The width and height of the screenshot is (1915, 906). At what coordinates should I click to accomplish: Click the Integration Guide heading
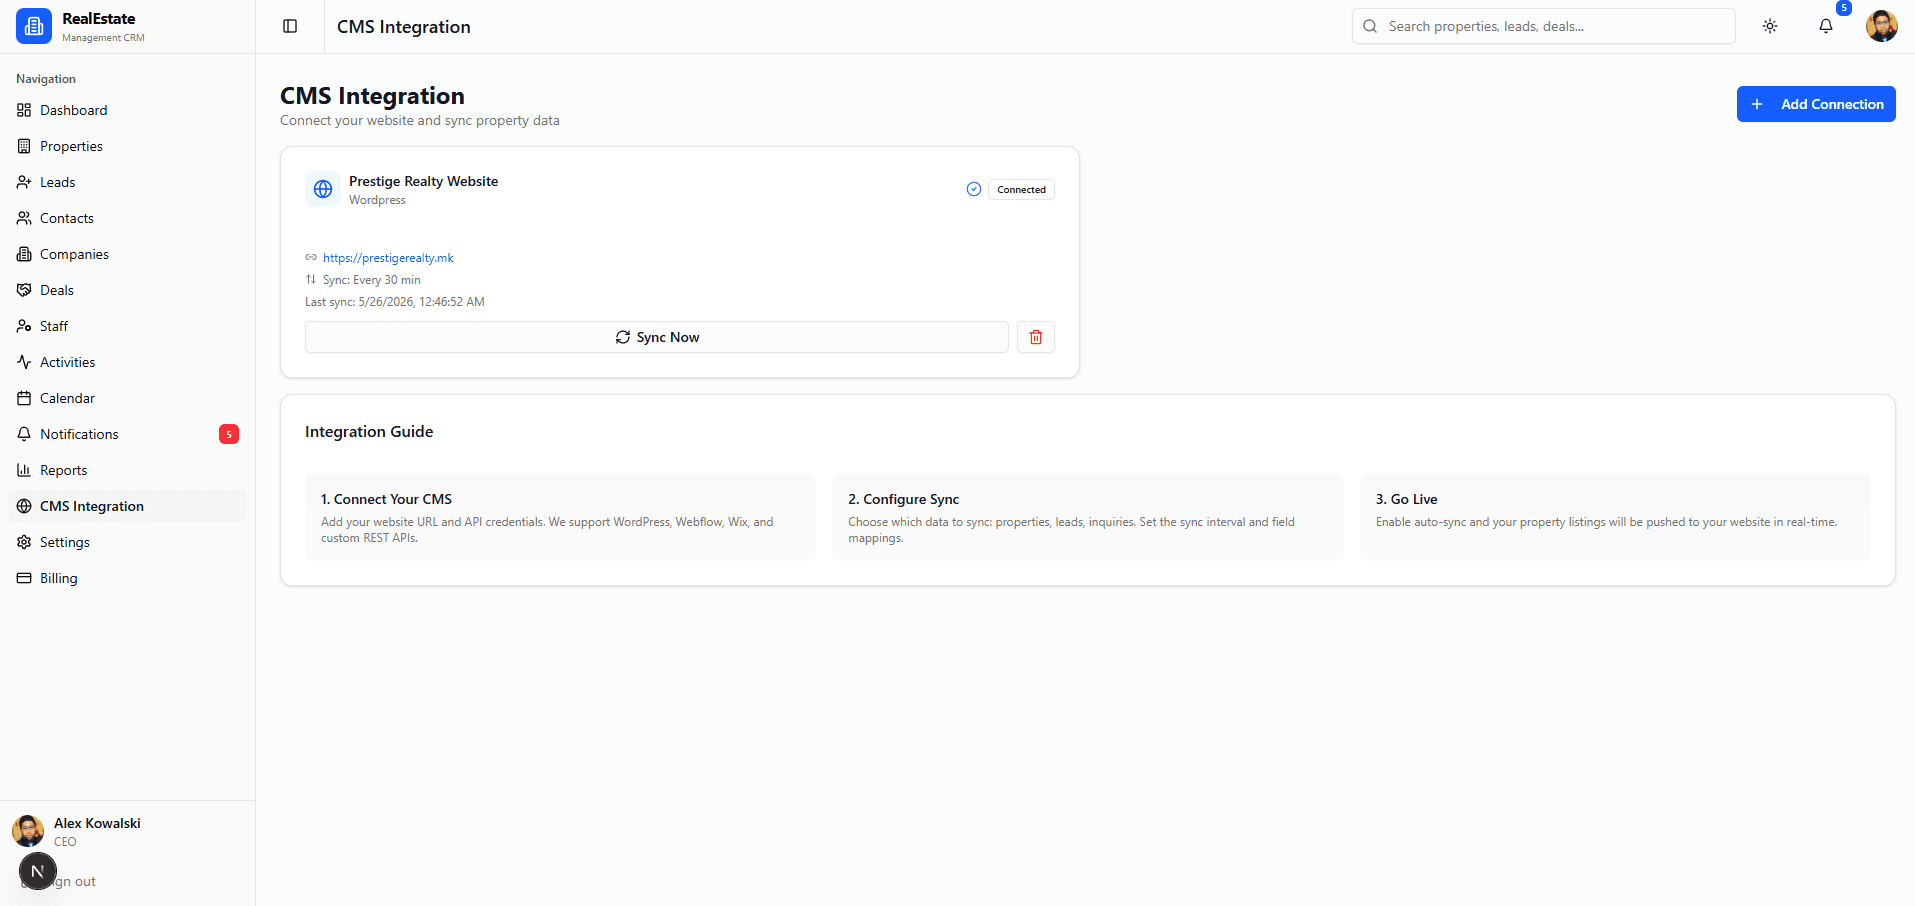click(x=369, y=432)
